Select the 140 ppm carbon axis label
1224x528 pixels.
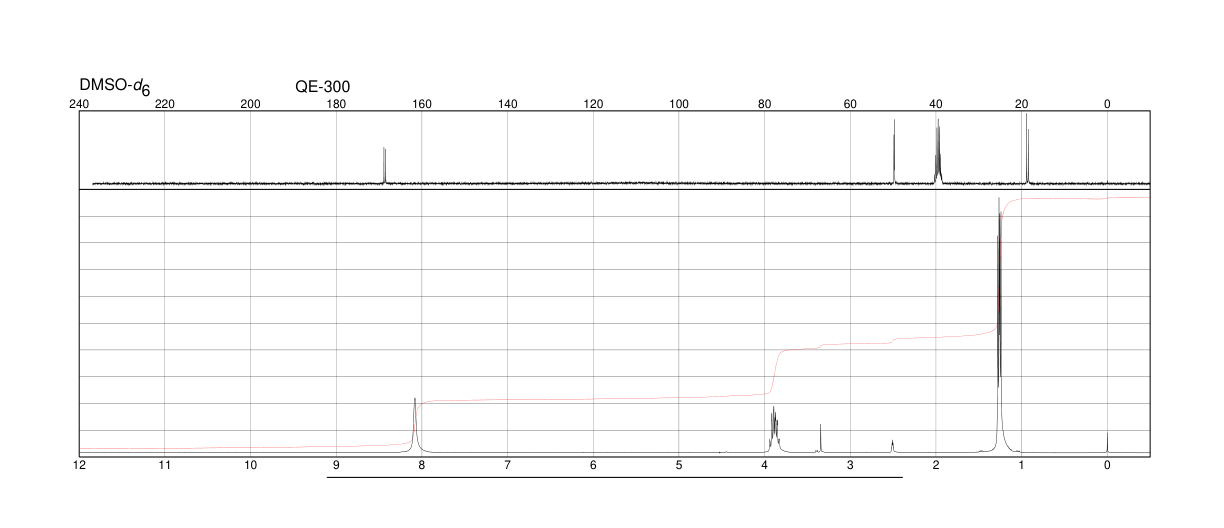(x=507, y=104)
